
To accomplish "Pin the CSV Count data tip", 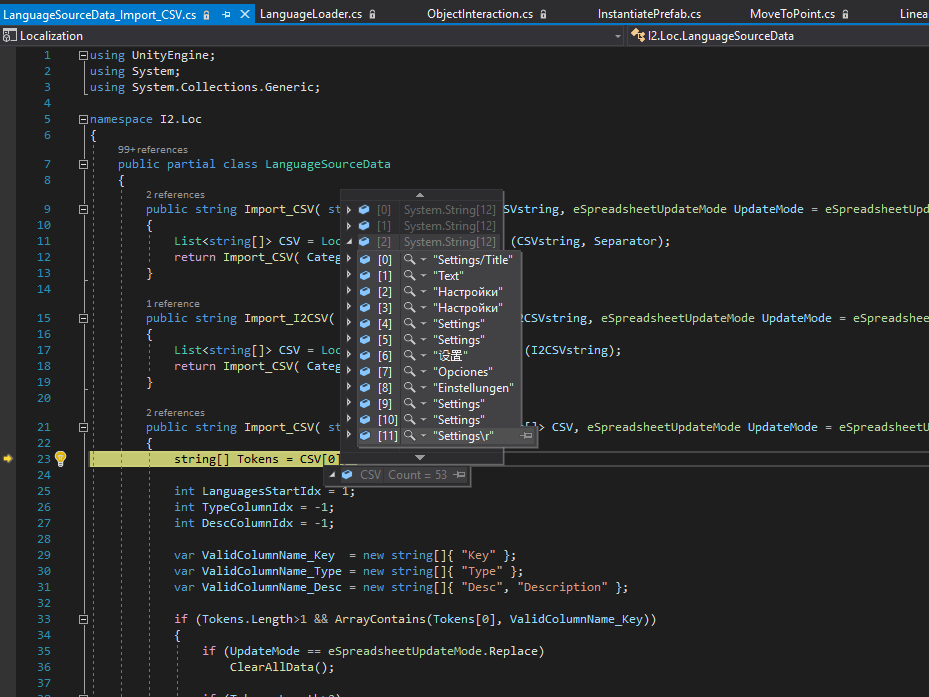I will coord(460,475).
